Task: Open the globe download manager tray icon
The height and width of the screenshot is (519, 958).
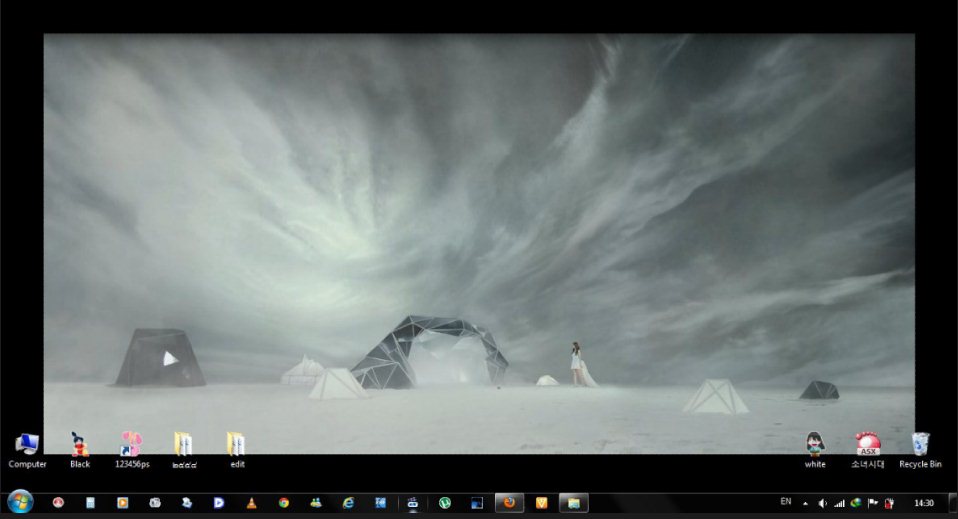Action: click(856, 503)
